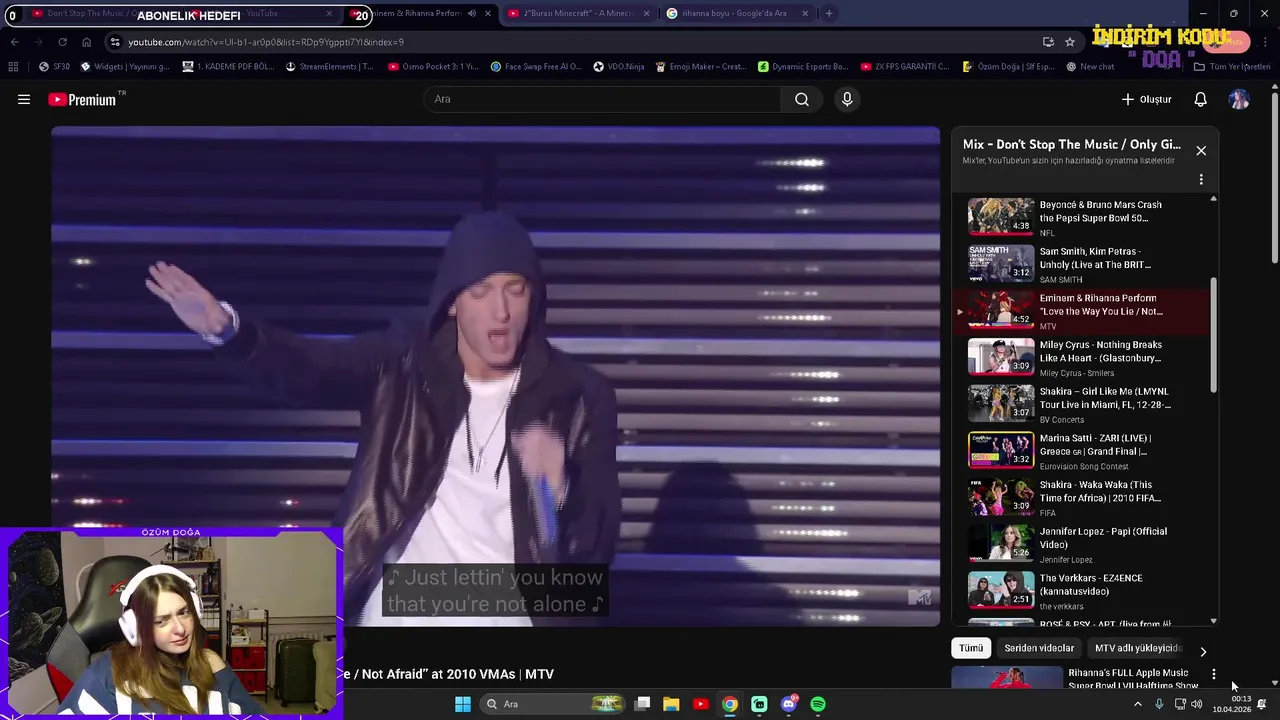The image size is (1280, 720).
Task: Click the install app icon in the address bar
Action: tap(1048, 42)
